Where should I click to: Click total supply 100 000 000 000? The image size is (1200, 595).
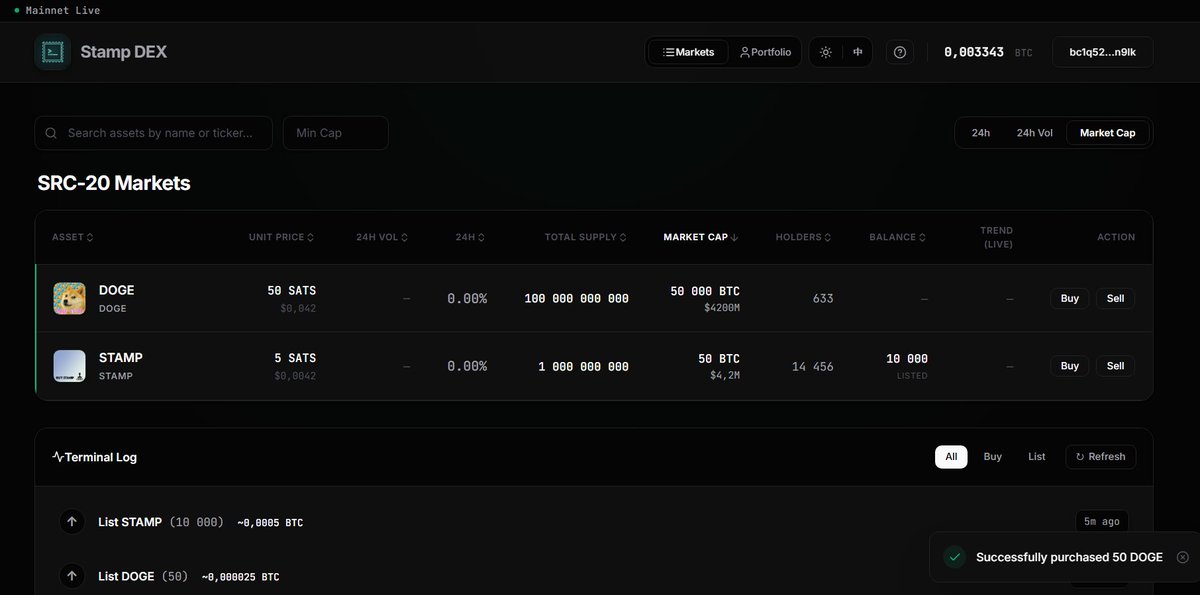(x=577, y=298)
